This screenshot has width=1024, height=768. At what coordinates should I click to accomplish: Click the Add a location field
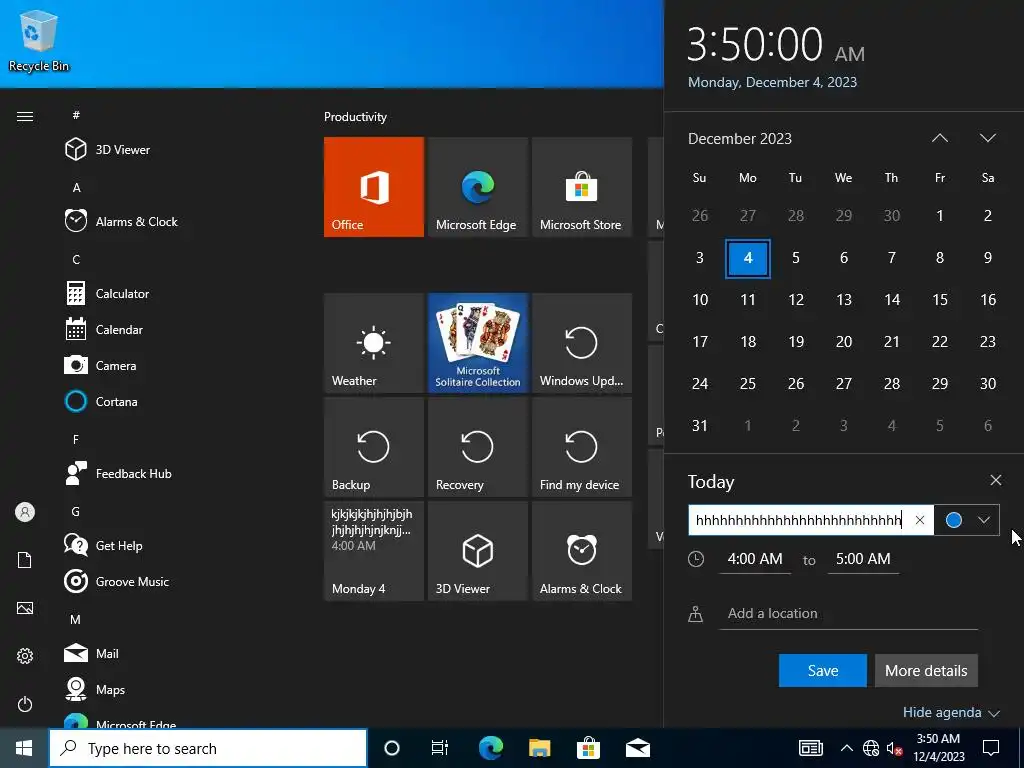(848, 613)
